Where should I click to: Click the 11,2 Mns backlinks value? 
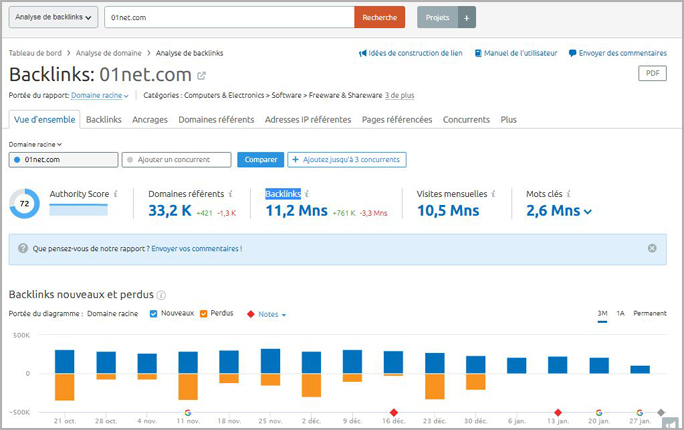297,211
